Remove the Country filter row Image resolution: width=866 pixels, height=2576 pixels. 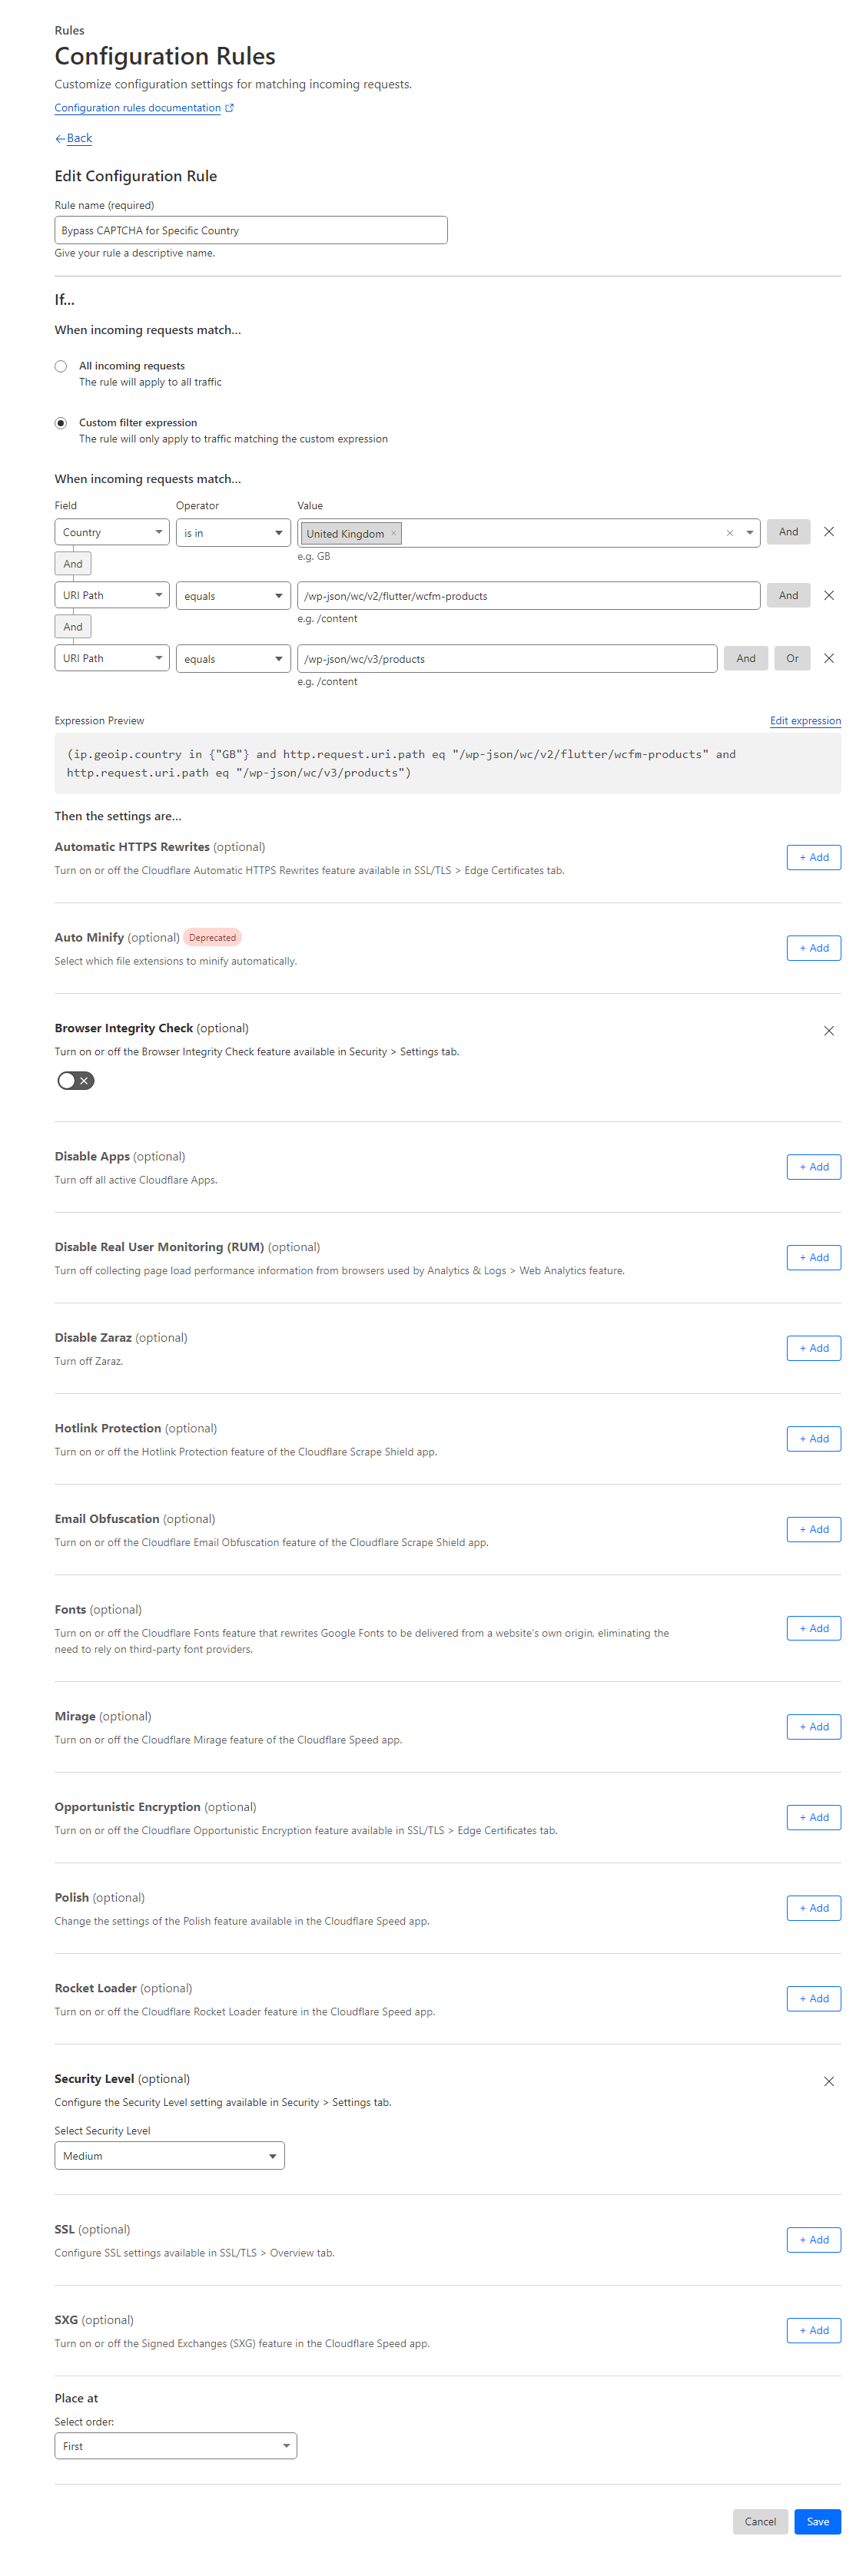(x=828, y=532)
